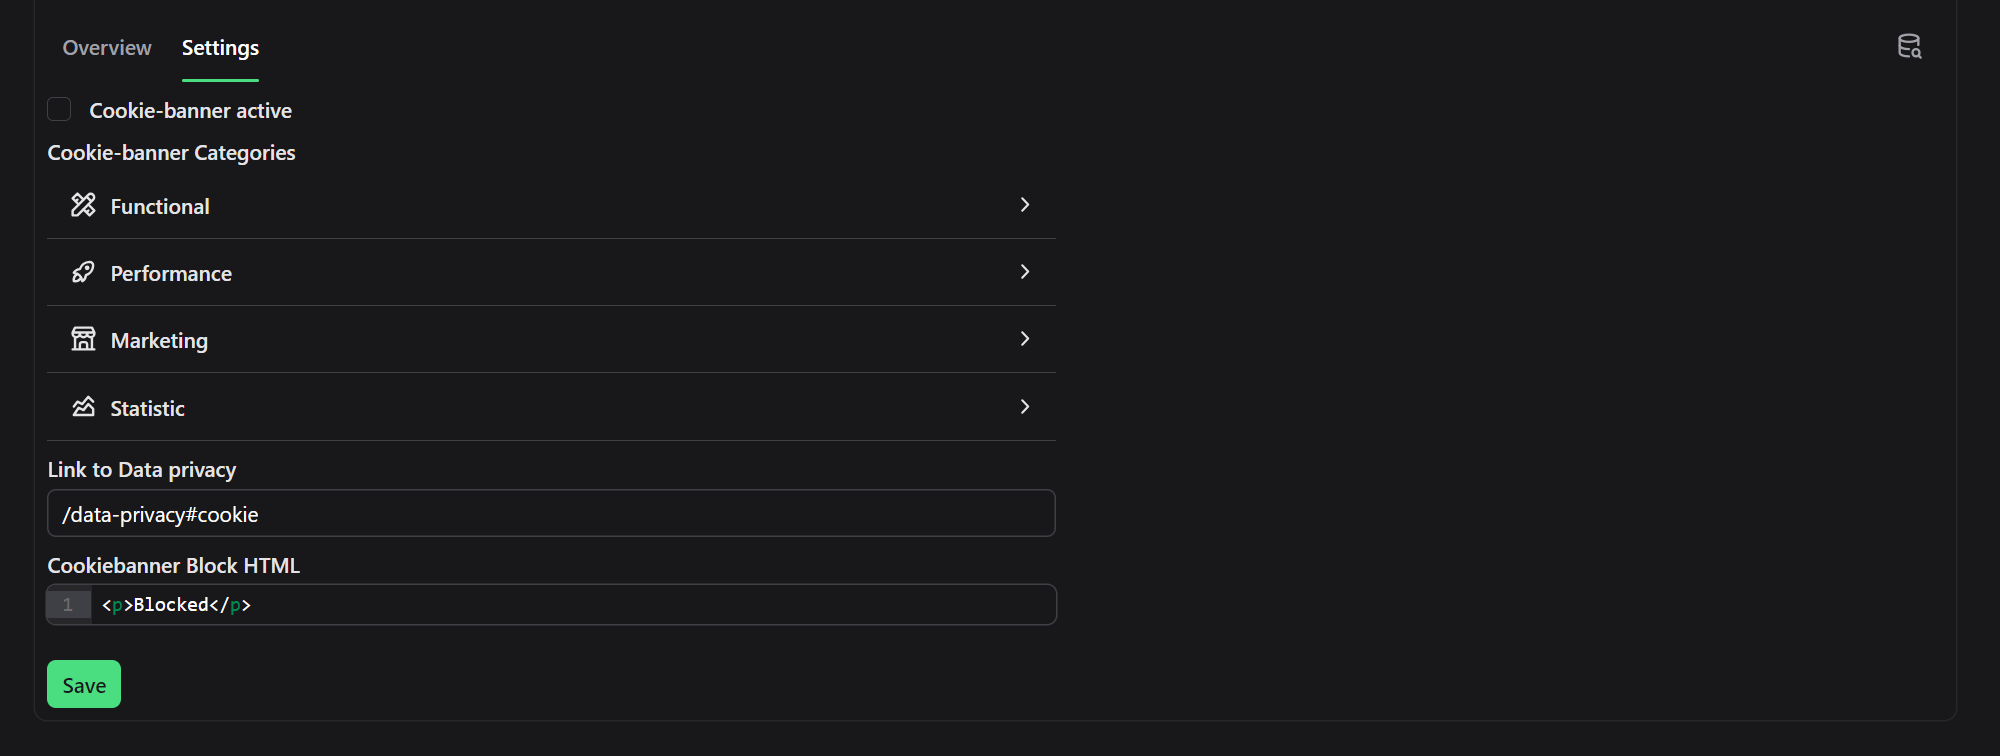Focus the Link to Data privacy field
The width and height of the screenshot is (2000, 756).
[x=551, y=514]
